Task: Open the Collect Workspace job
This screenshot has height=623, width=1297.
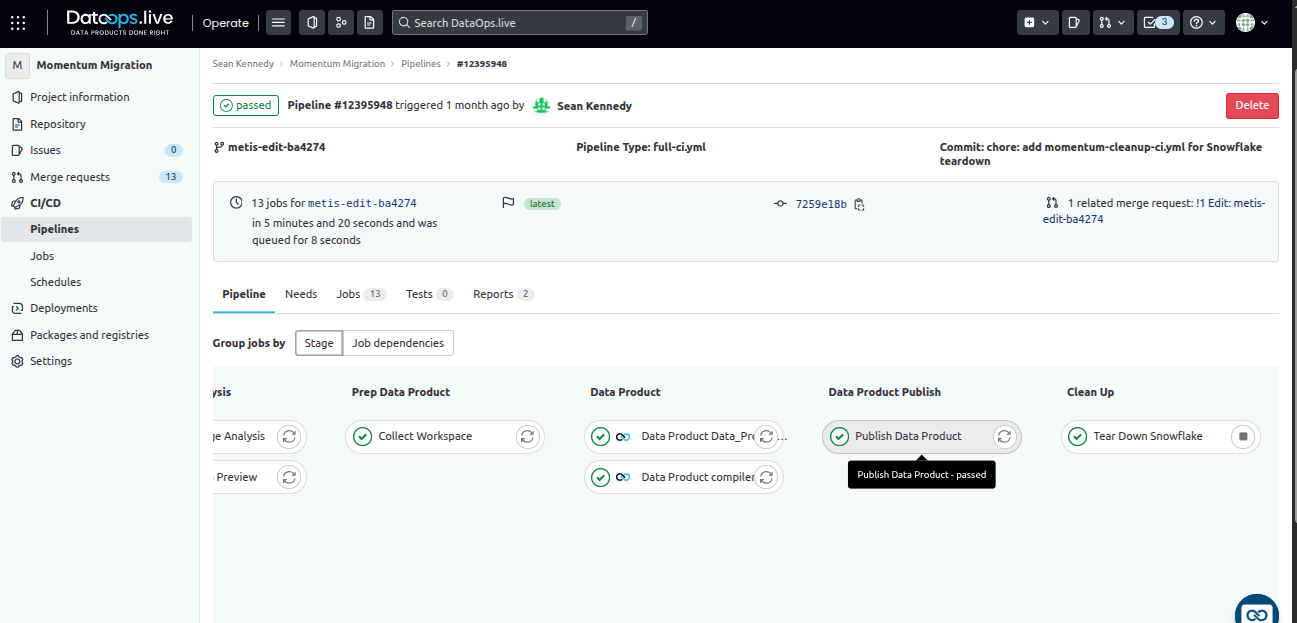Action: [425, 436]
